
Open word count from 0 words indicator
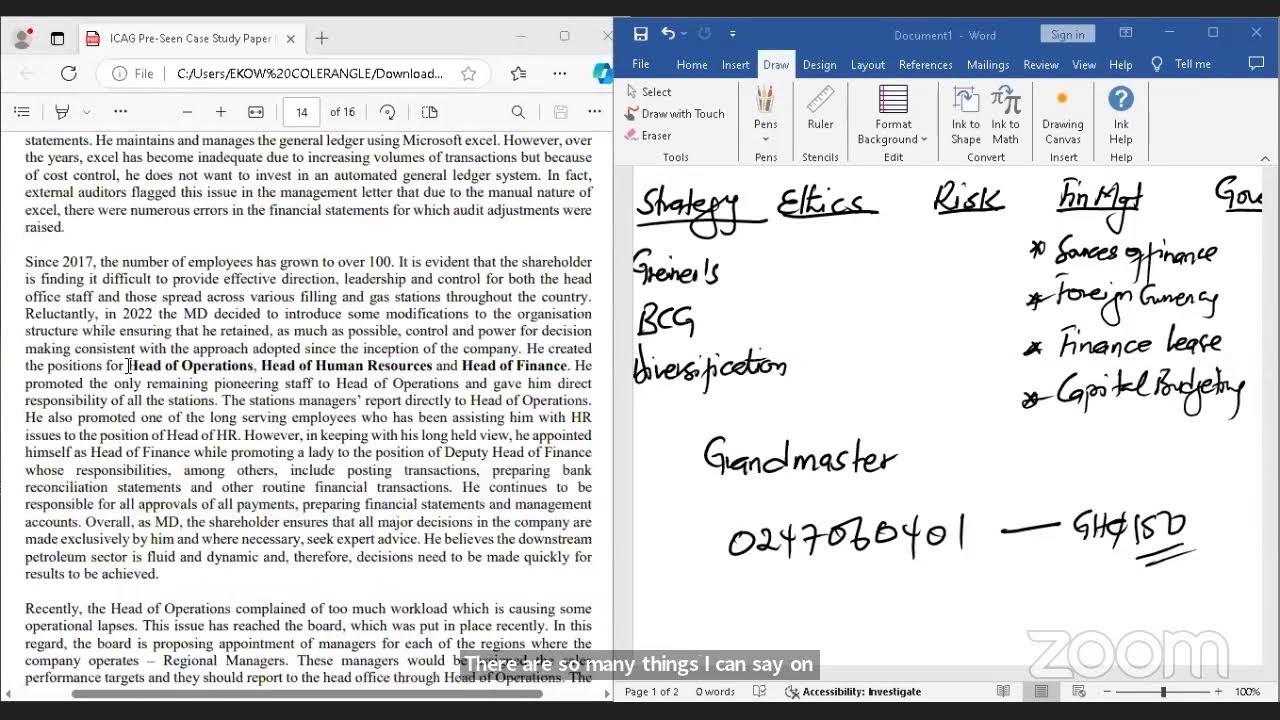point(715,692)
